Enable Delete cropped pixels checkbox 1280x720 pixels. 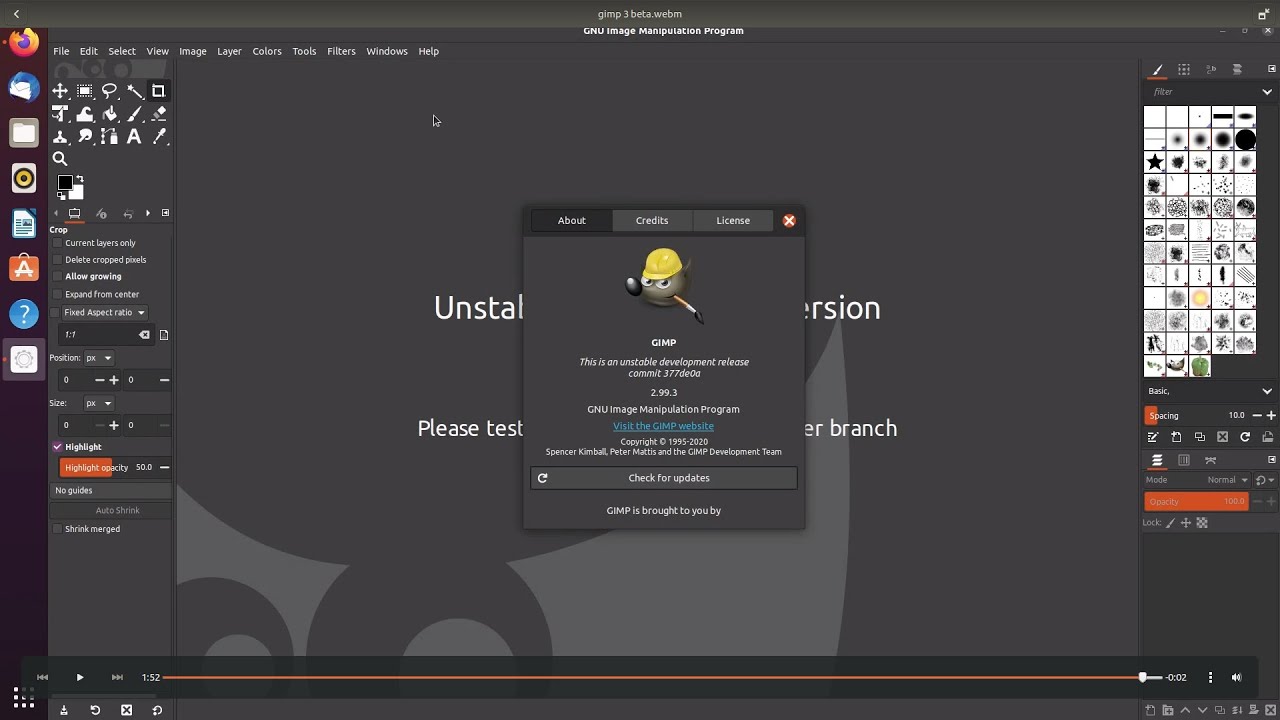[57, 260]
